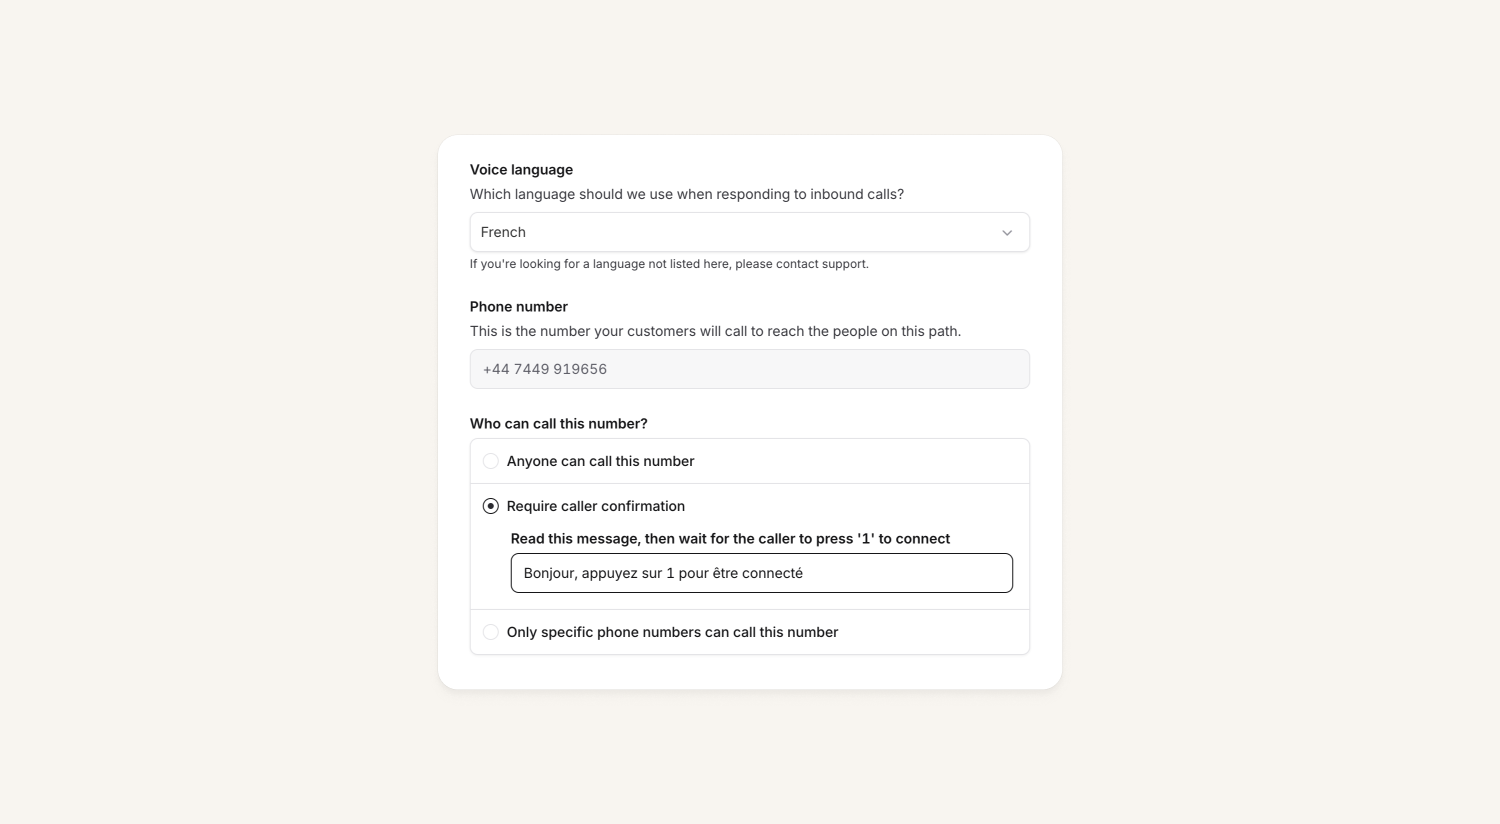
Task: Click the 'Who can call this number?' heading
Action: pos(559,424)
